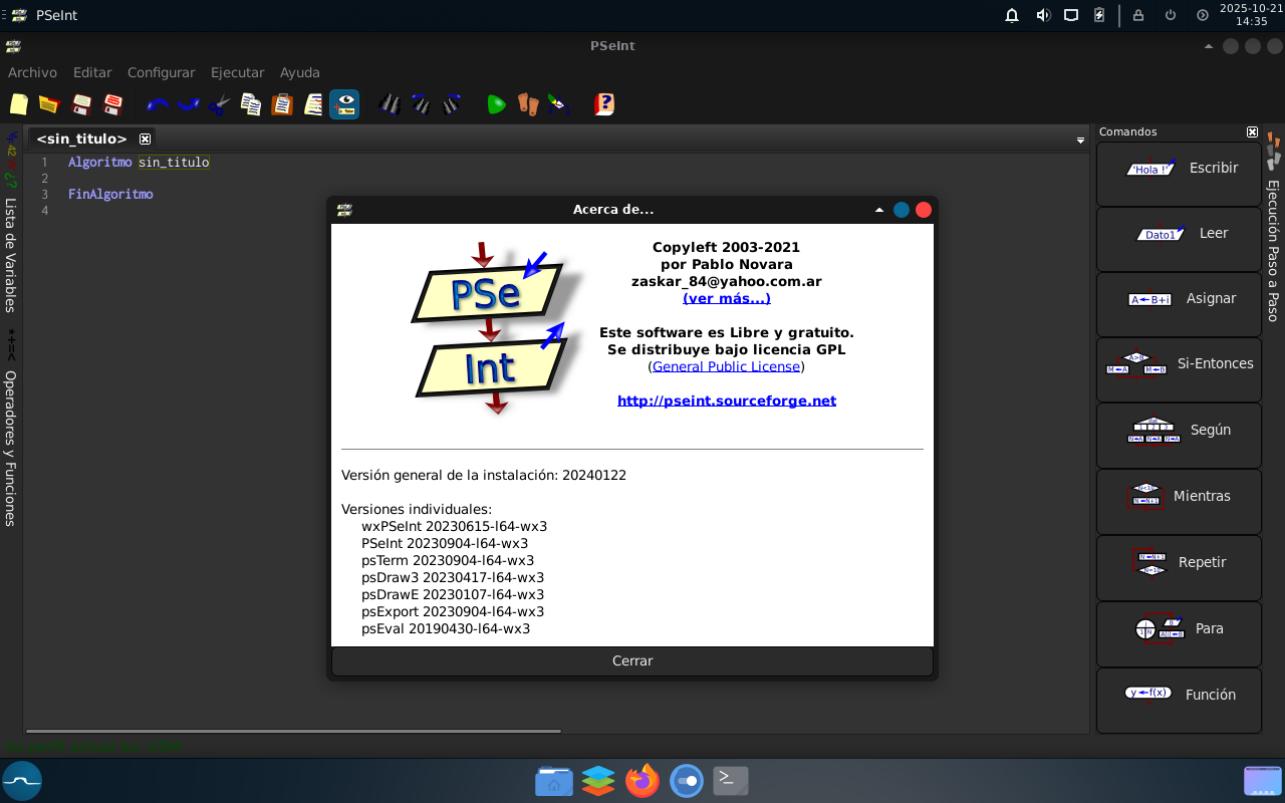Expand the tab list dropdown arrow in editor
This screenshot has width=1285, height=803.
(1080, 140)
